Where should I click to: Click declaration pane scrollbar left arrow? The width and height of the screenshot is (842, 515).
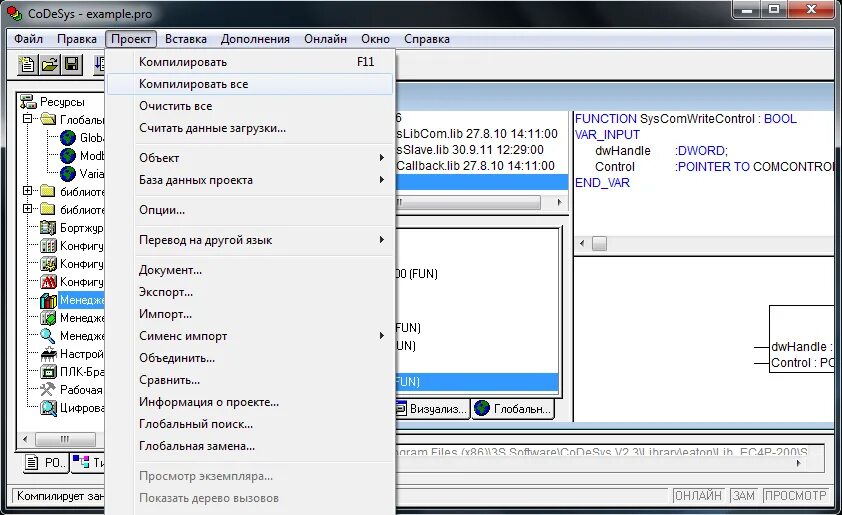[x=582, y=243]
